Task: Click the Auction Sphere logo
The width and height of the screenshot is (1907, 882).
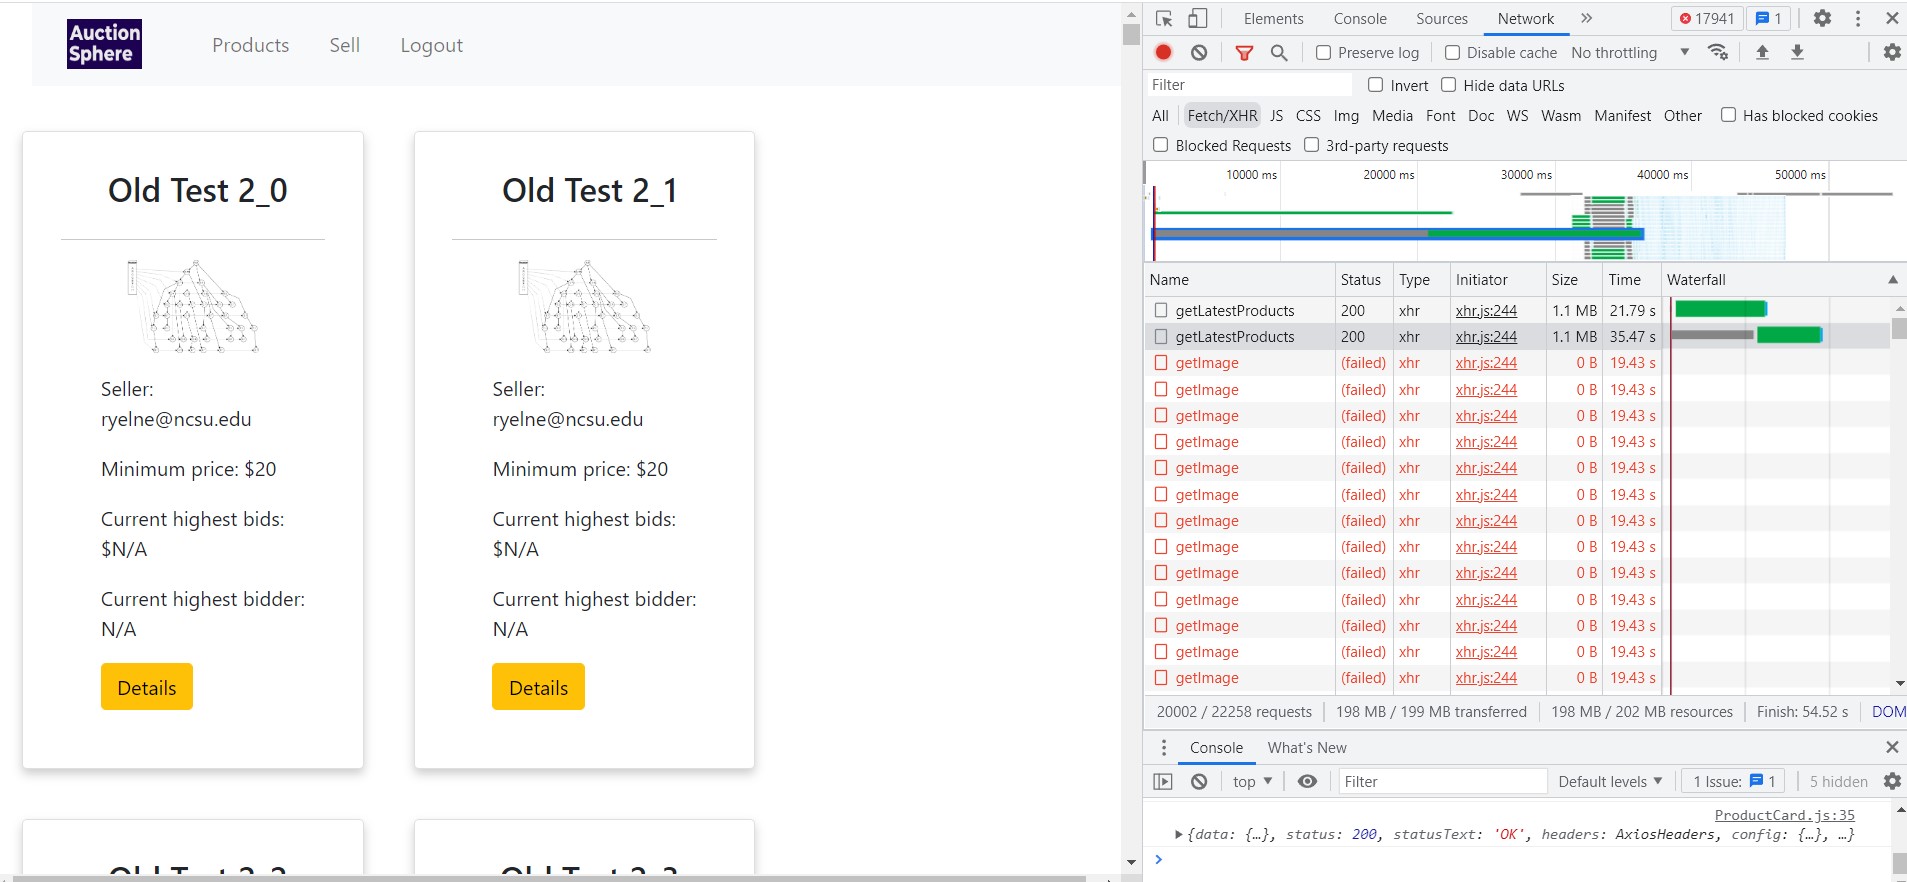Action: 104,44
